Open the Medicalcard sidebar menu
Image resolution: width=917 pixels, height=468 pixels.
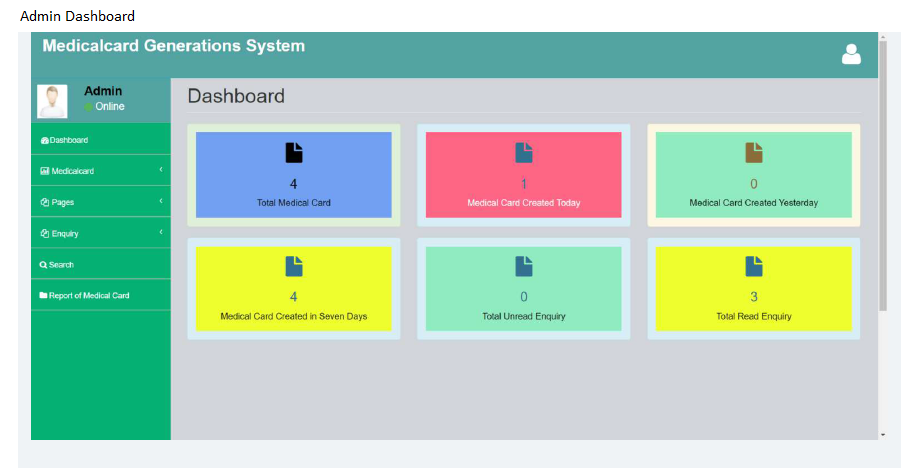tap(101, 170)
